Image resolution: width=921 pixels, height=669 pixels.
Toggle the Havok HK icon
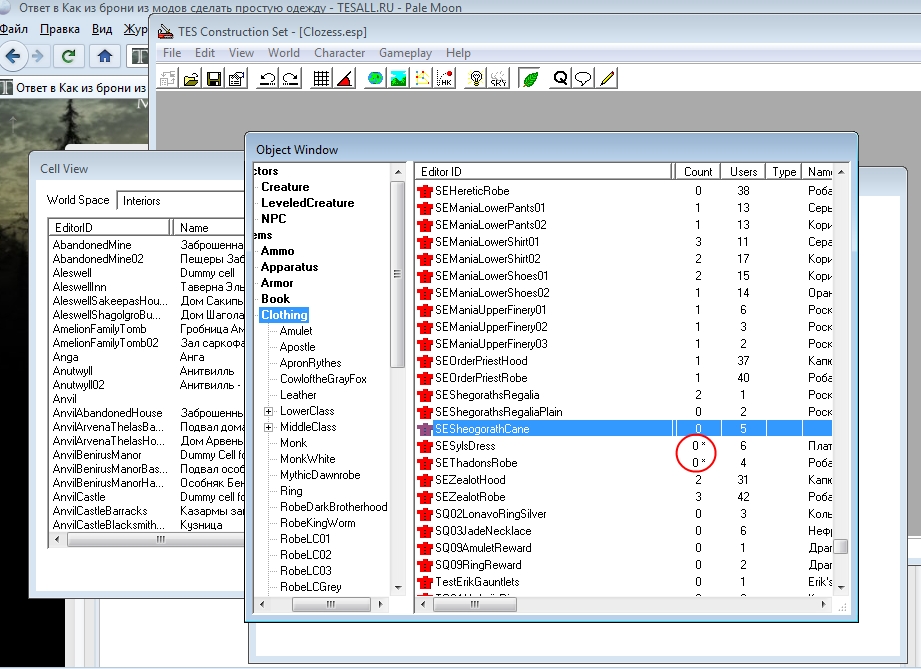coord(445,79)
